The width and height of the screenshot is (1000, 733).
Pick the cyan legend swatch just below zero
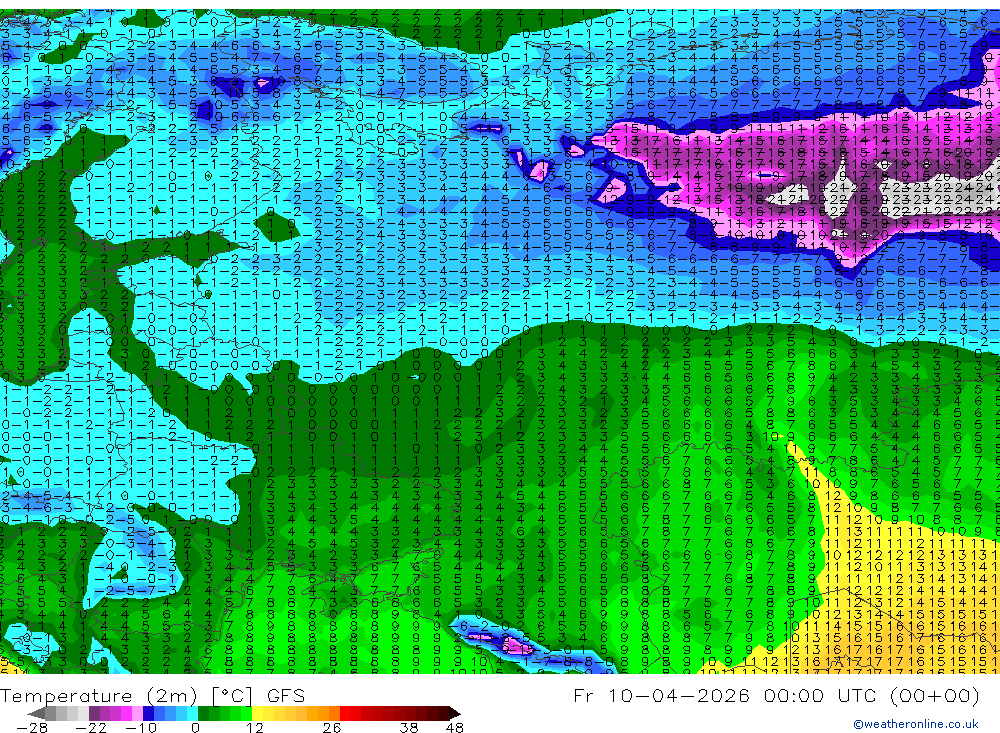click(x=193, y=713)
